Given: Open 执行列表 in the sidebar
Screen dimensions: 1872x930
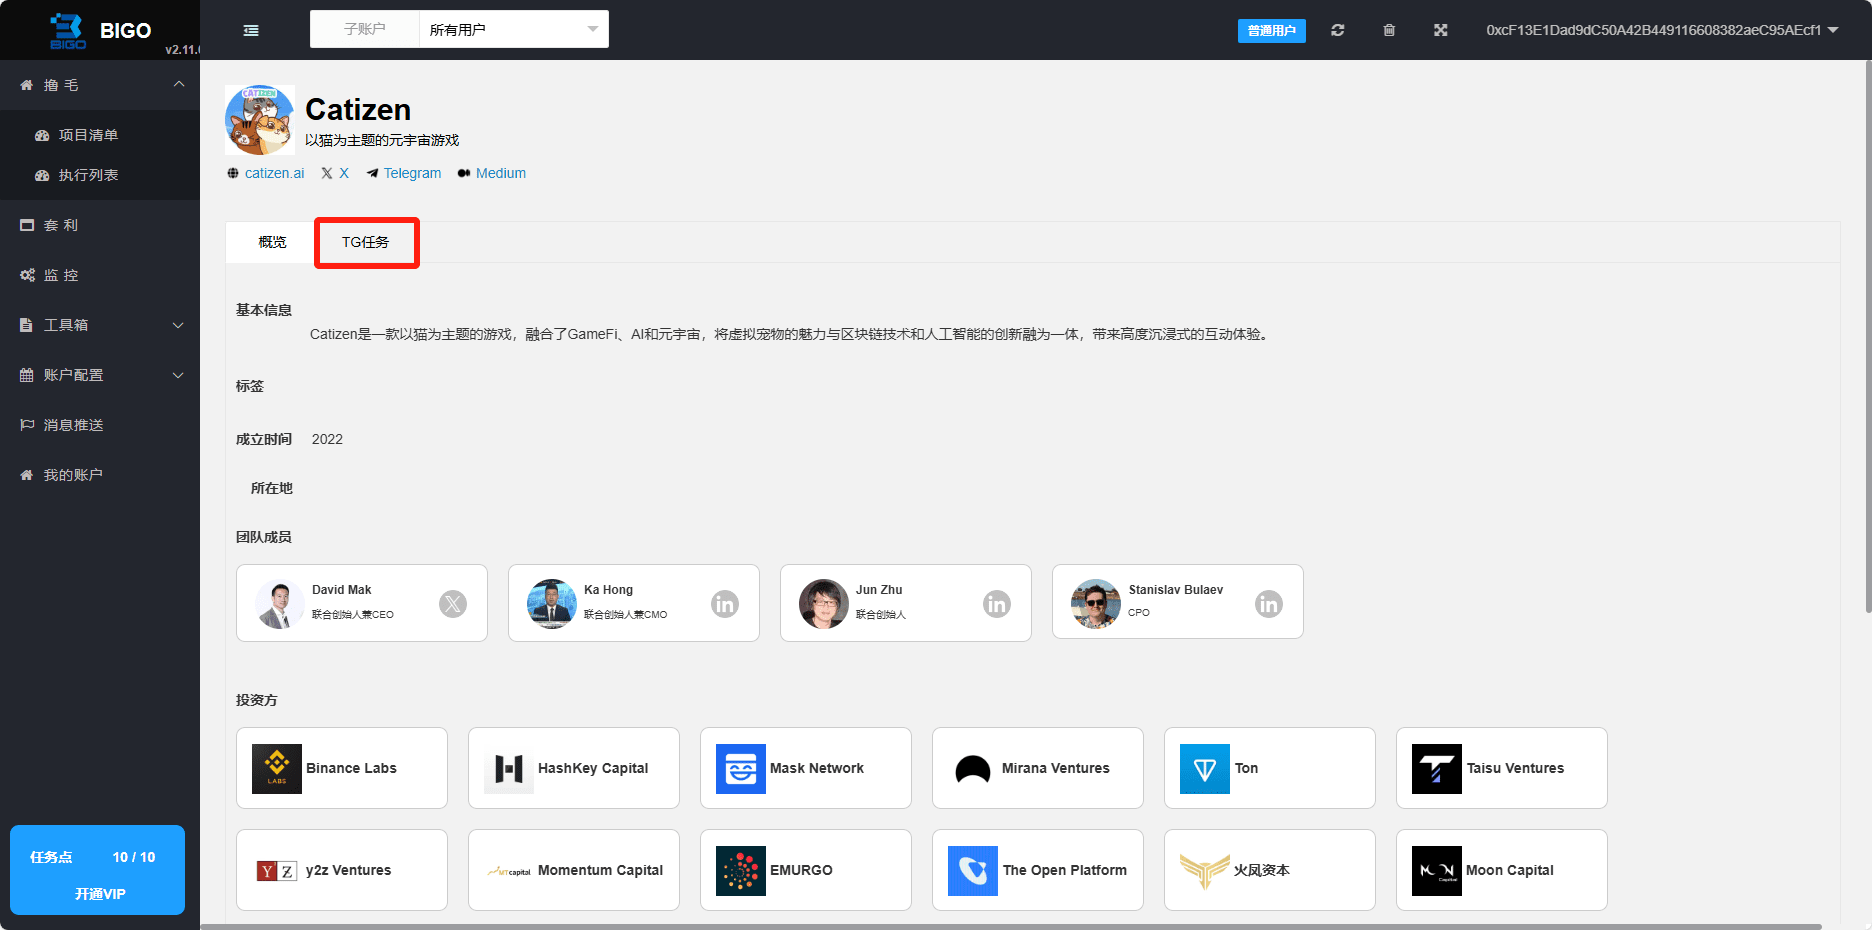Looking at the screenshot, I should 100,175.
